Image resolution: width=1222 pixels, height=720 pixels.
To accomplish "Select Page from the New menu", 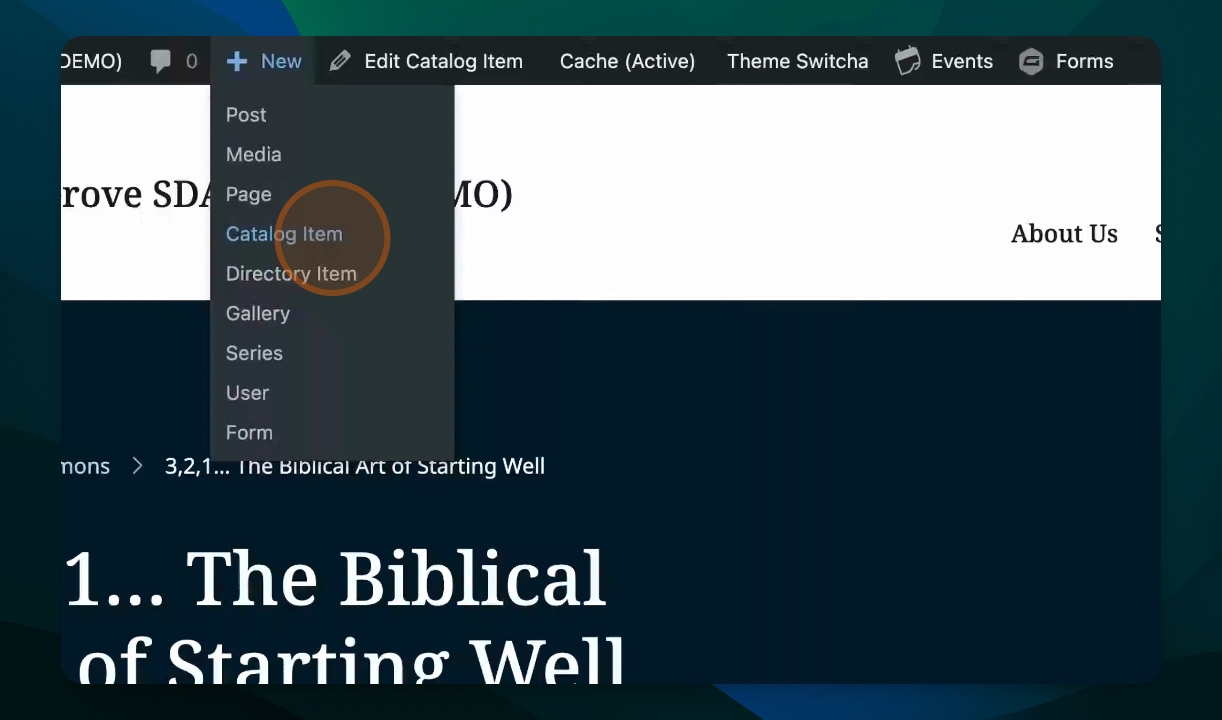I will [248, 195].
